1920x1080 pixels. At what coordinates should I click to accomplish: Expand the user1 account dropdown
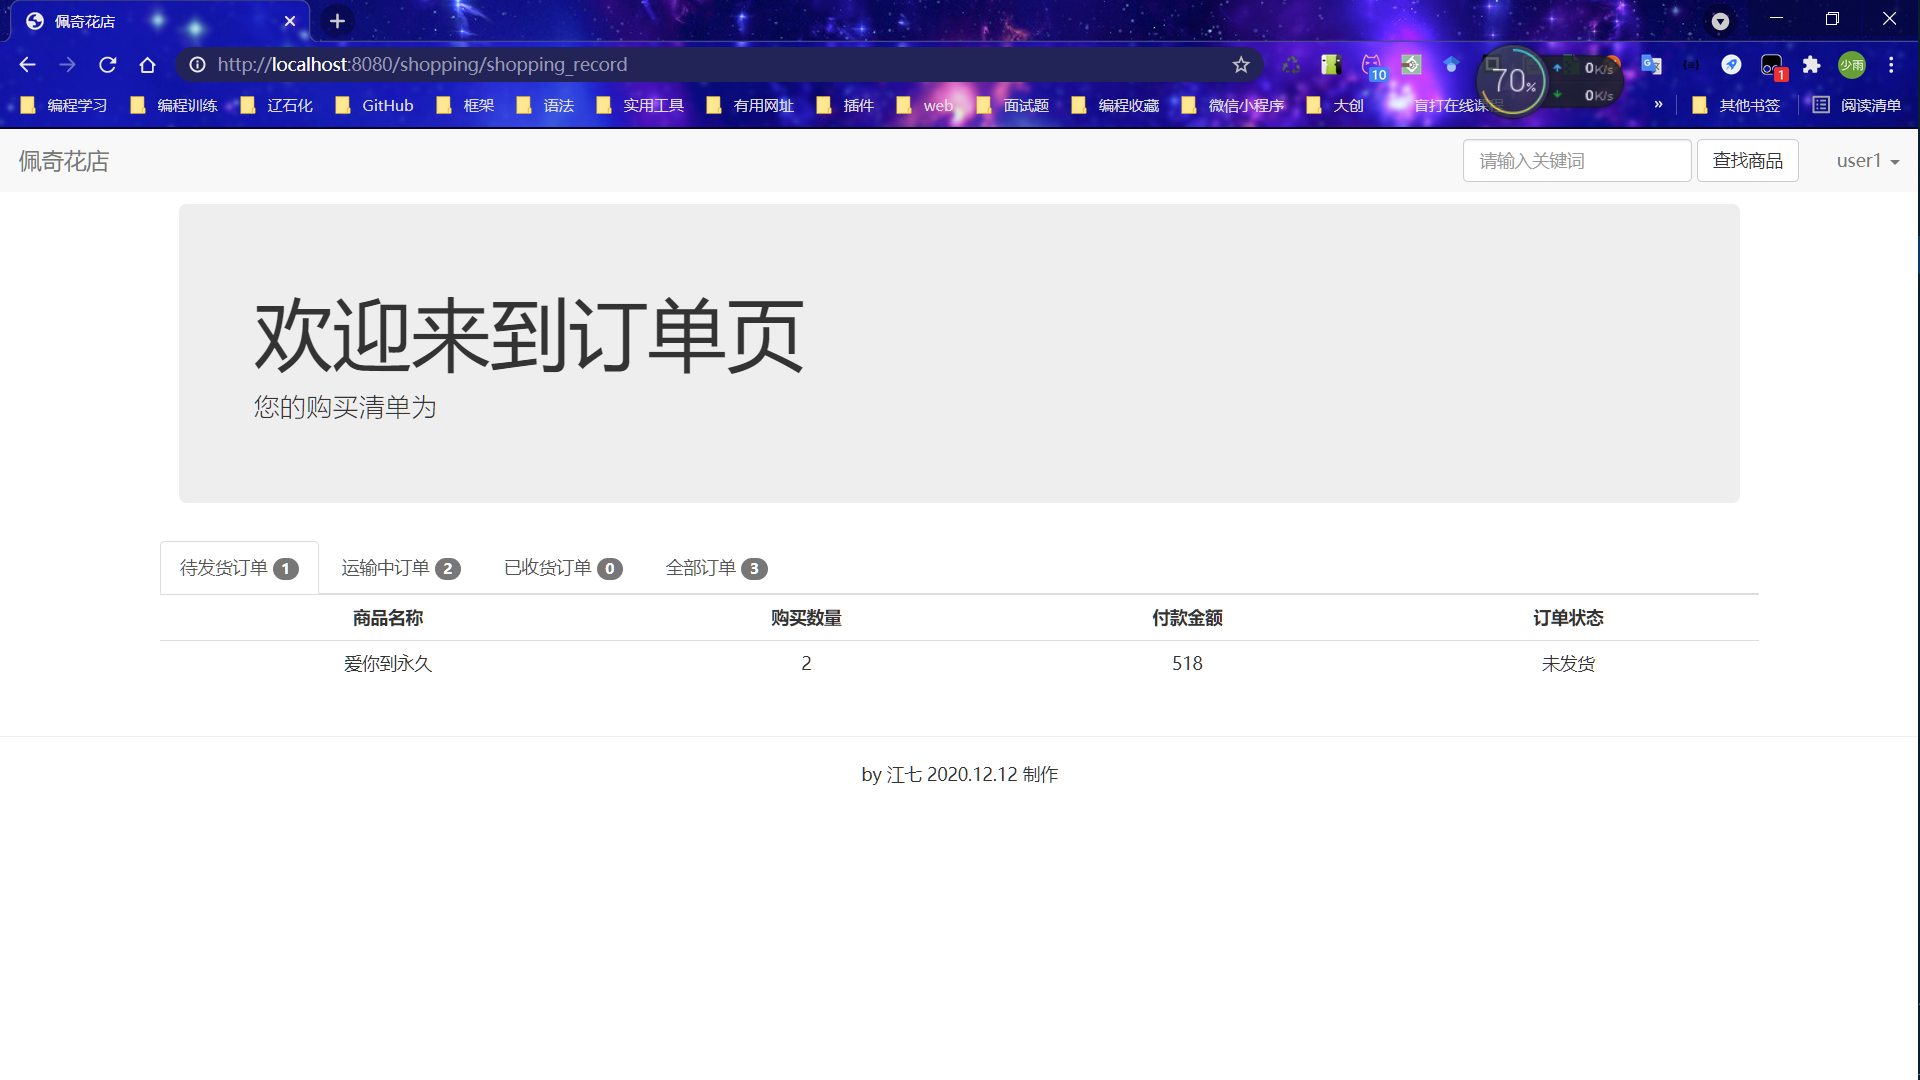(x=1867, y=161)
